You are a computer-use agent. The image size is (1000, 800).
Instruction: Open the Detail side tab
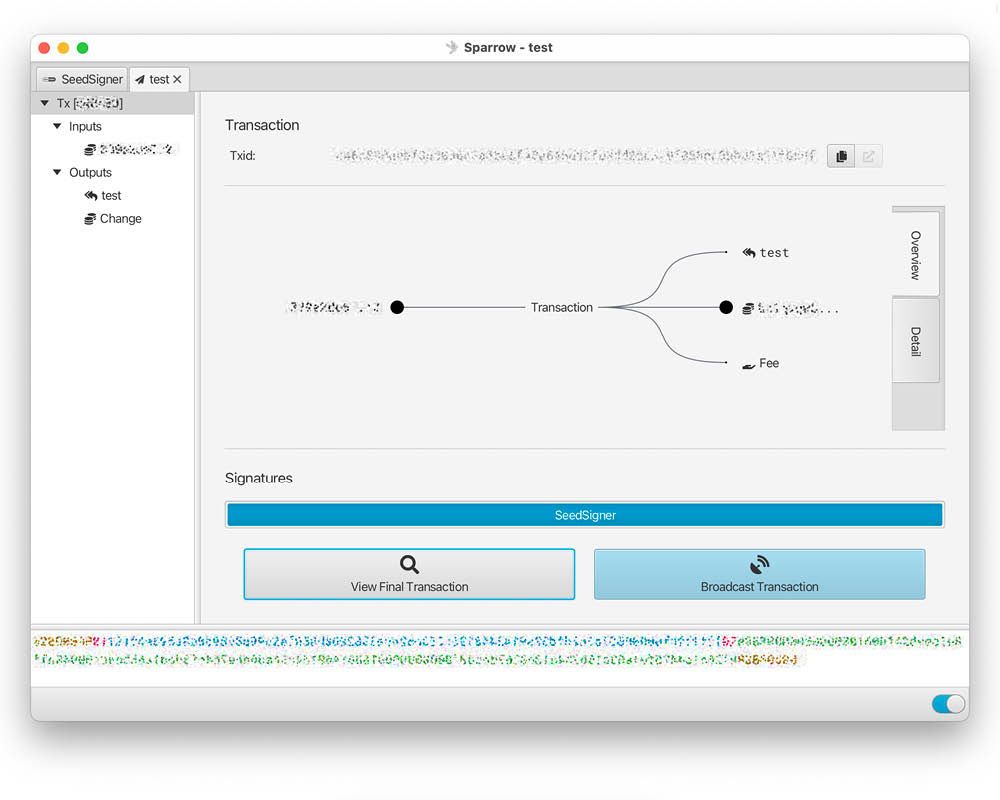coord(915,341)
